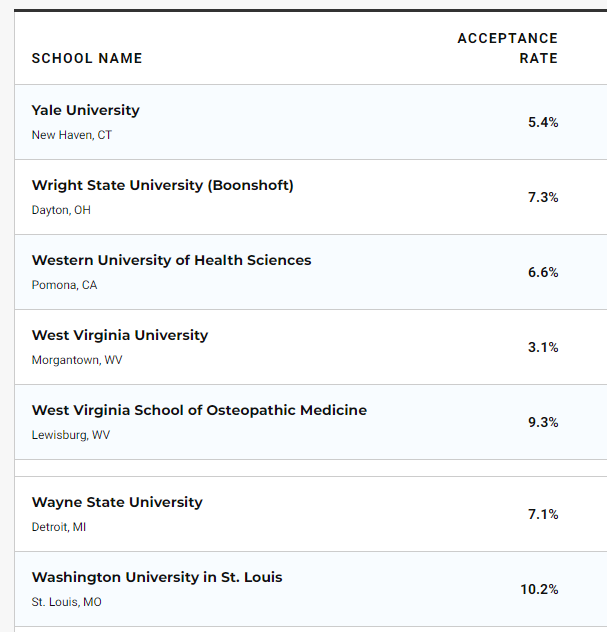Image resolution: width=607 pixels, height=632 pixels.
Task: Click the 9.3% acceptance rate value
Action: (543, 422)
